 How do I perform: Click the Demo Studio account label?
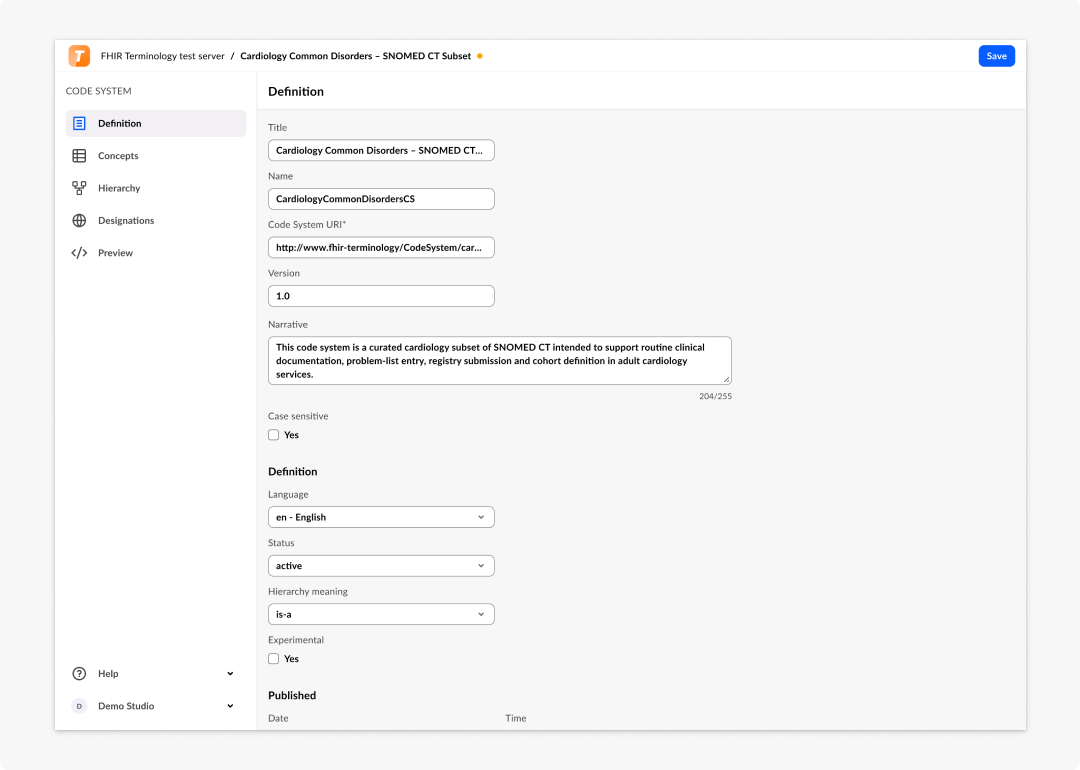(126, 706)
